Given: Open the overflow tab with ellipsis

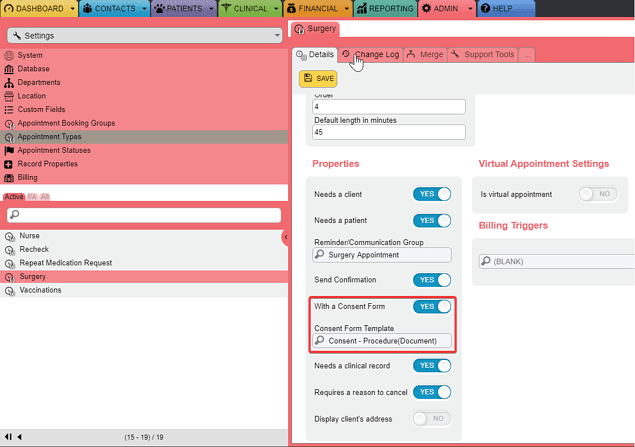Looking at the screenshot, I should click(527, 55).
